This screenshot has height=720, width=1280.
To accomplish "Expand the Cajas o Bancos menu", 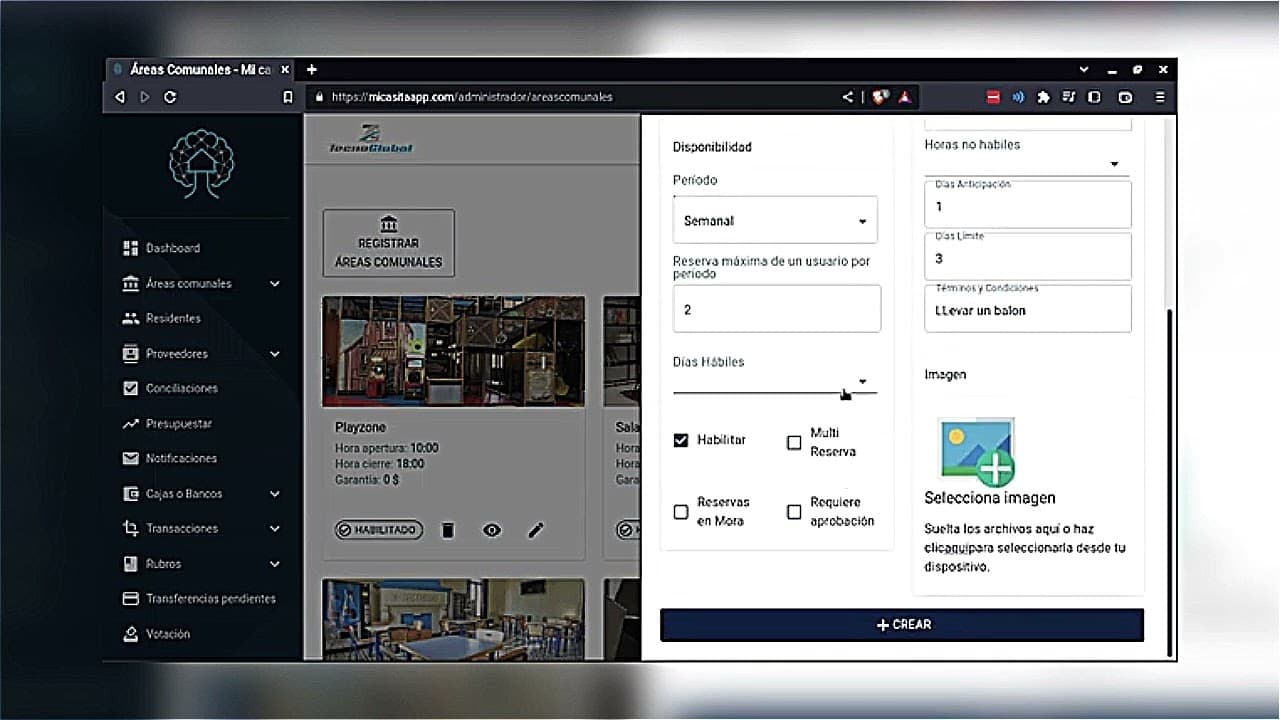I will click(x=201, y=494).
